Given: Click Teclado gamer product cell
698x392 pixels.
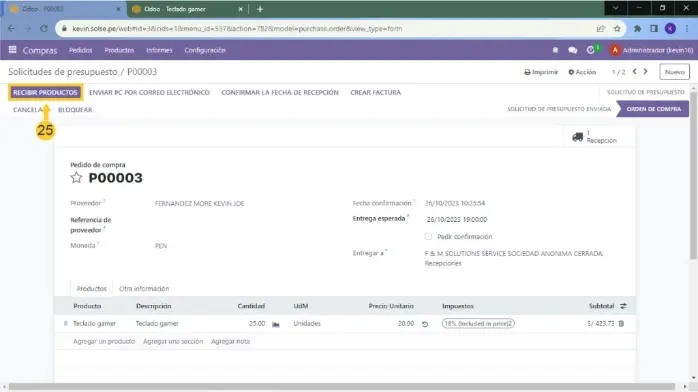Looking at the screenshot, I should 94,323.
